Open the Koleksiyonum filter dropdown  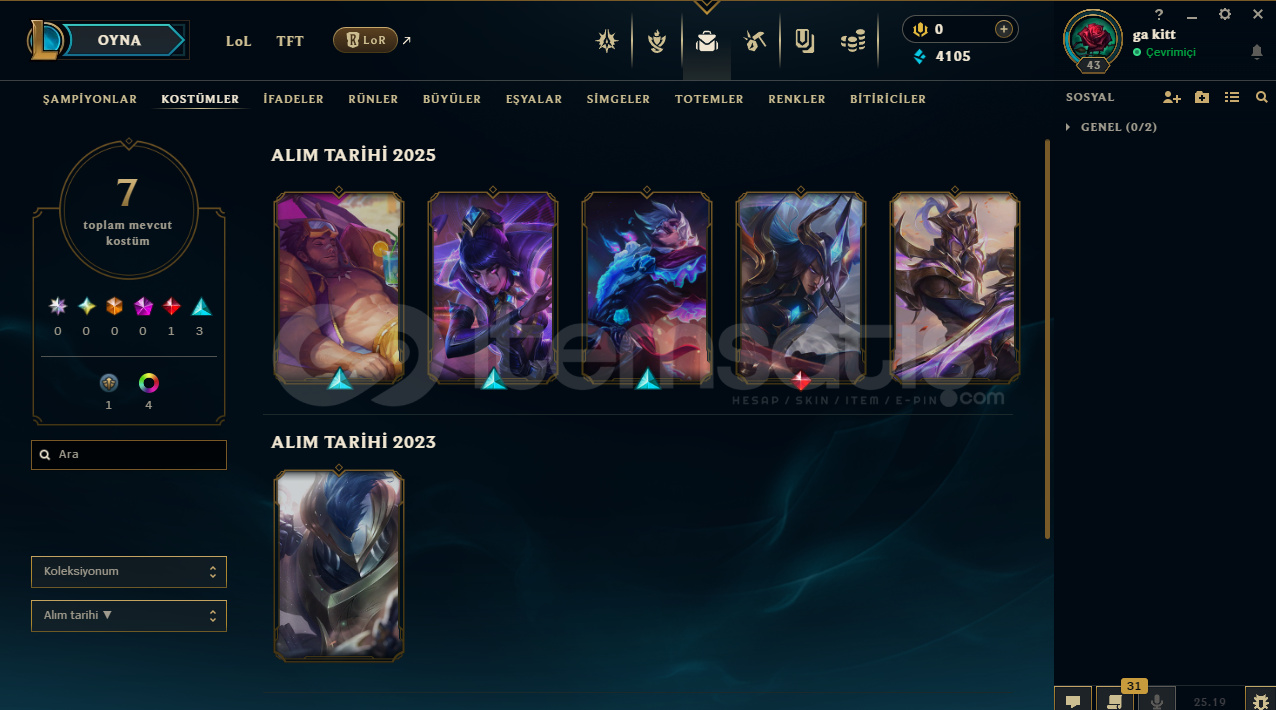point(129,572)
